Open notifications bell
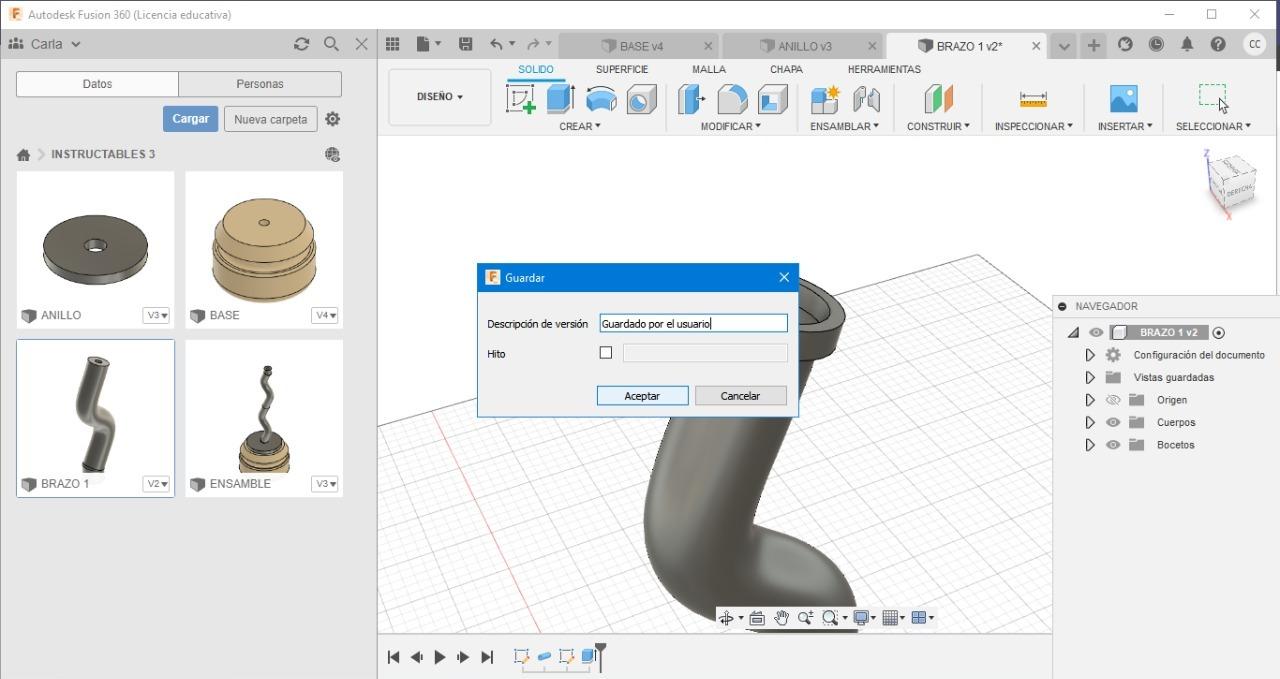The image size is (1280, 679). [x=1187, y=44]
